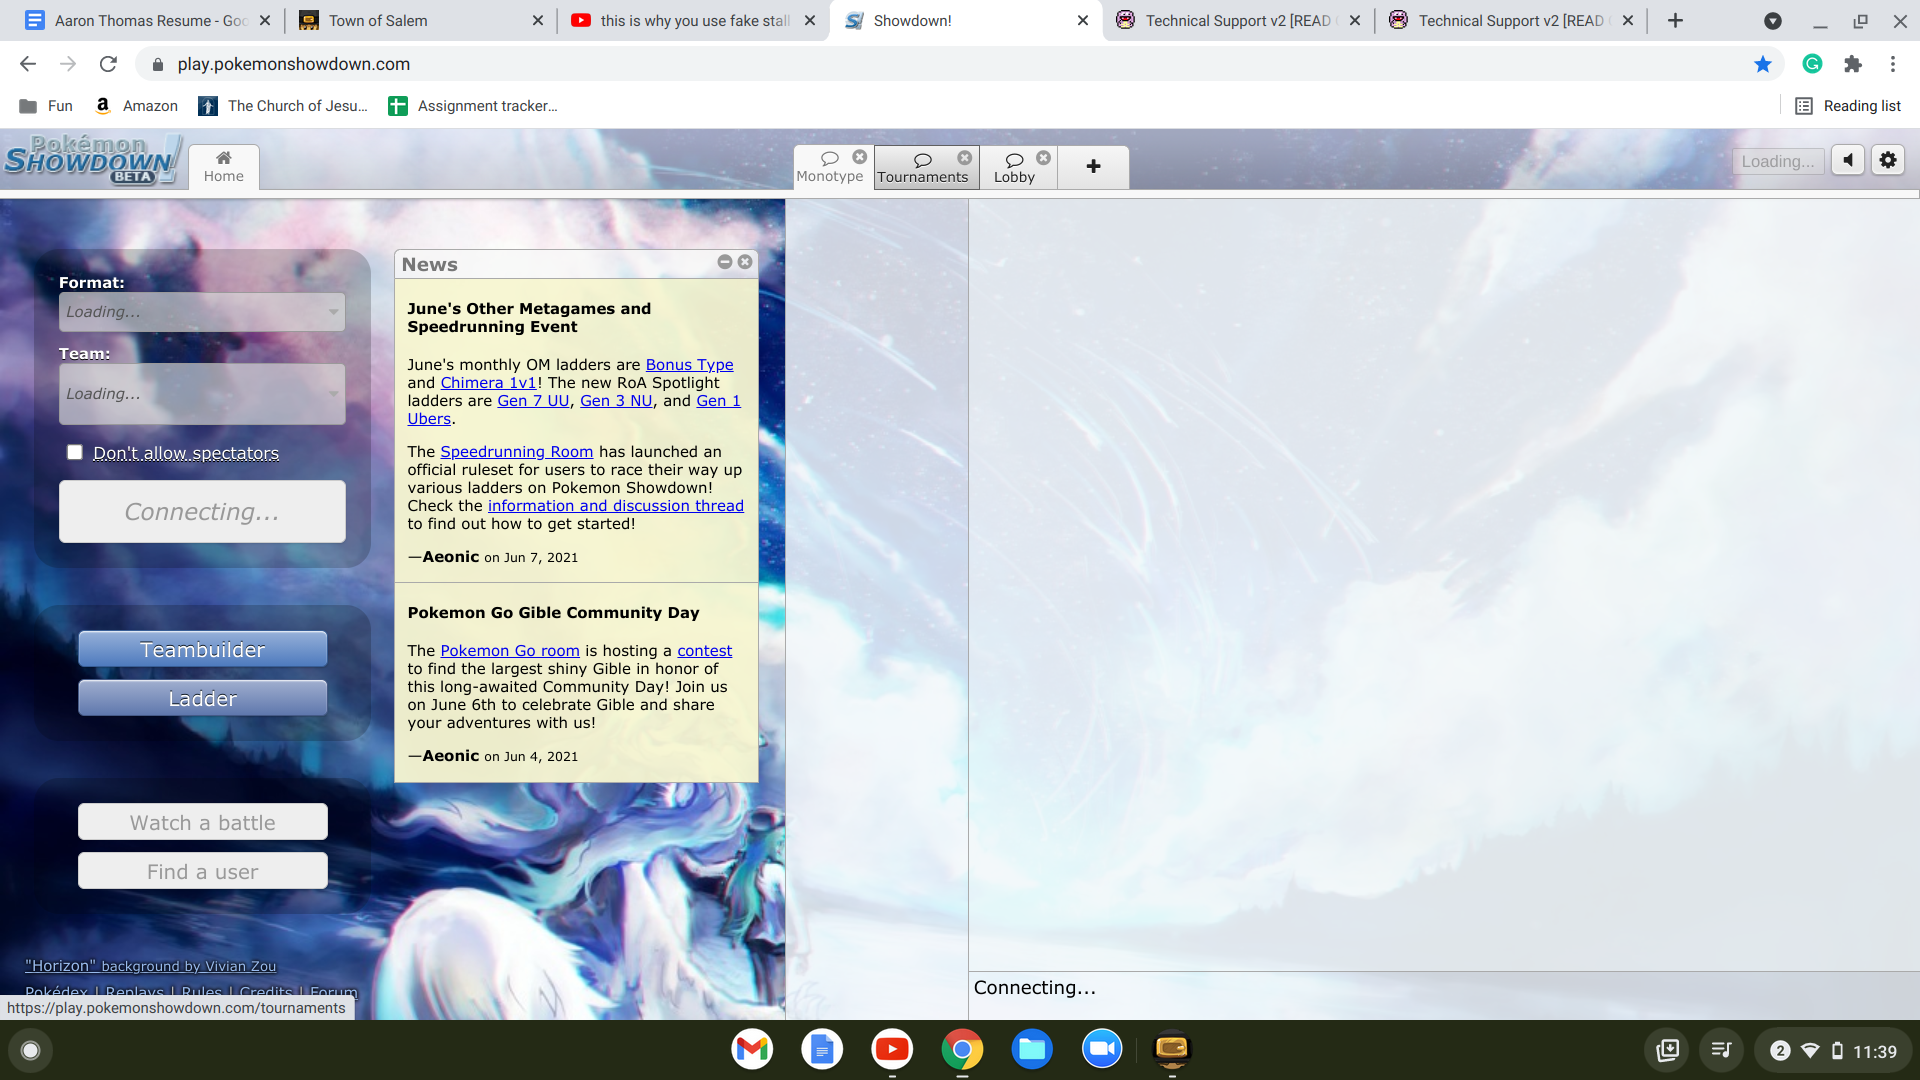Join another room with the plus button
The image size is (1920, 1080).
tap(1093, 167)
